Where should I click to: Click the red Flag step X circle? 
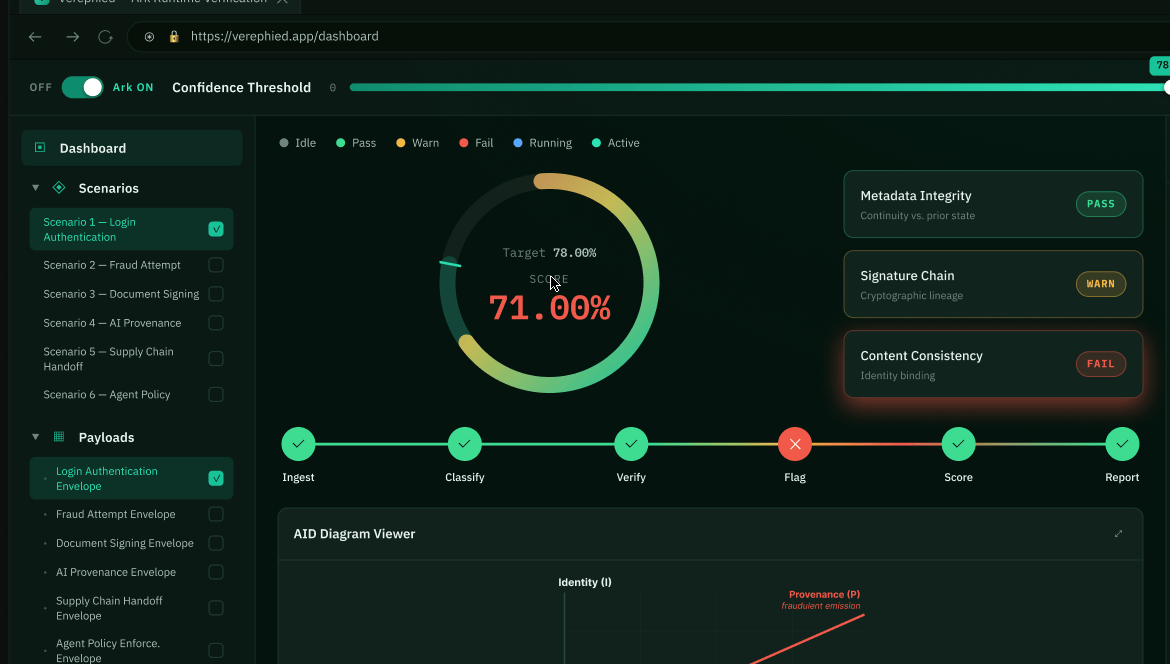pos(795,444)
